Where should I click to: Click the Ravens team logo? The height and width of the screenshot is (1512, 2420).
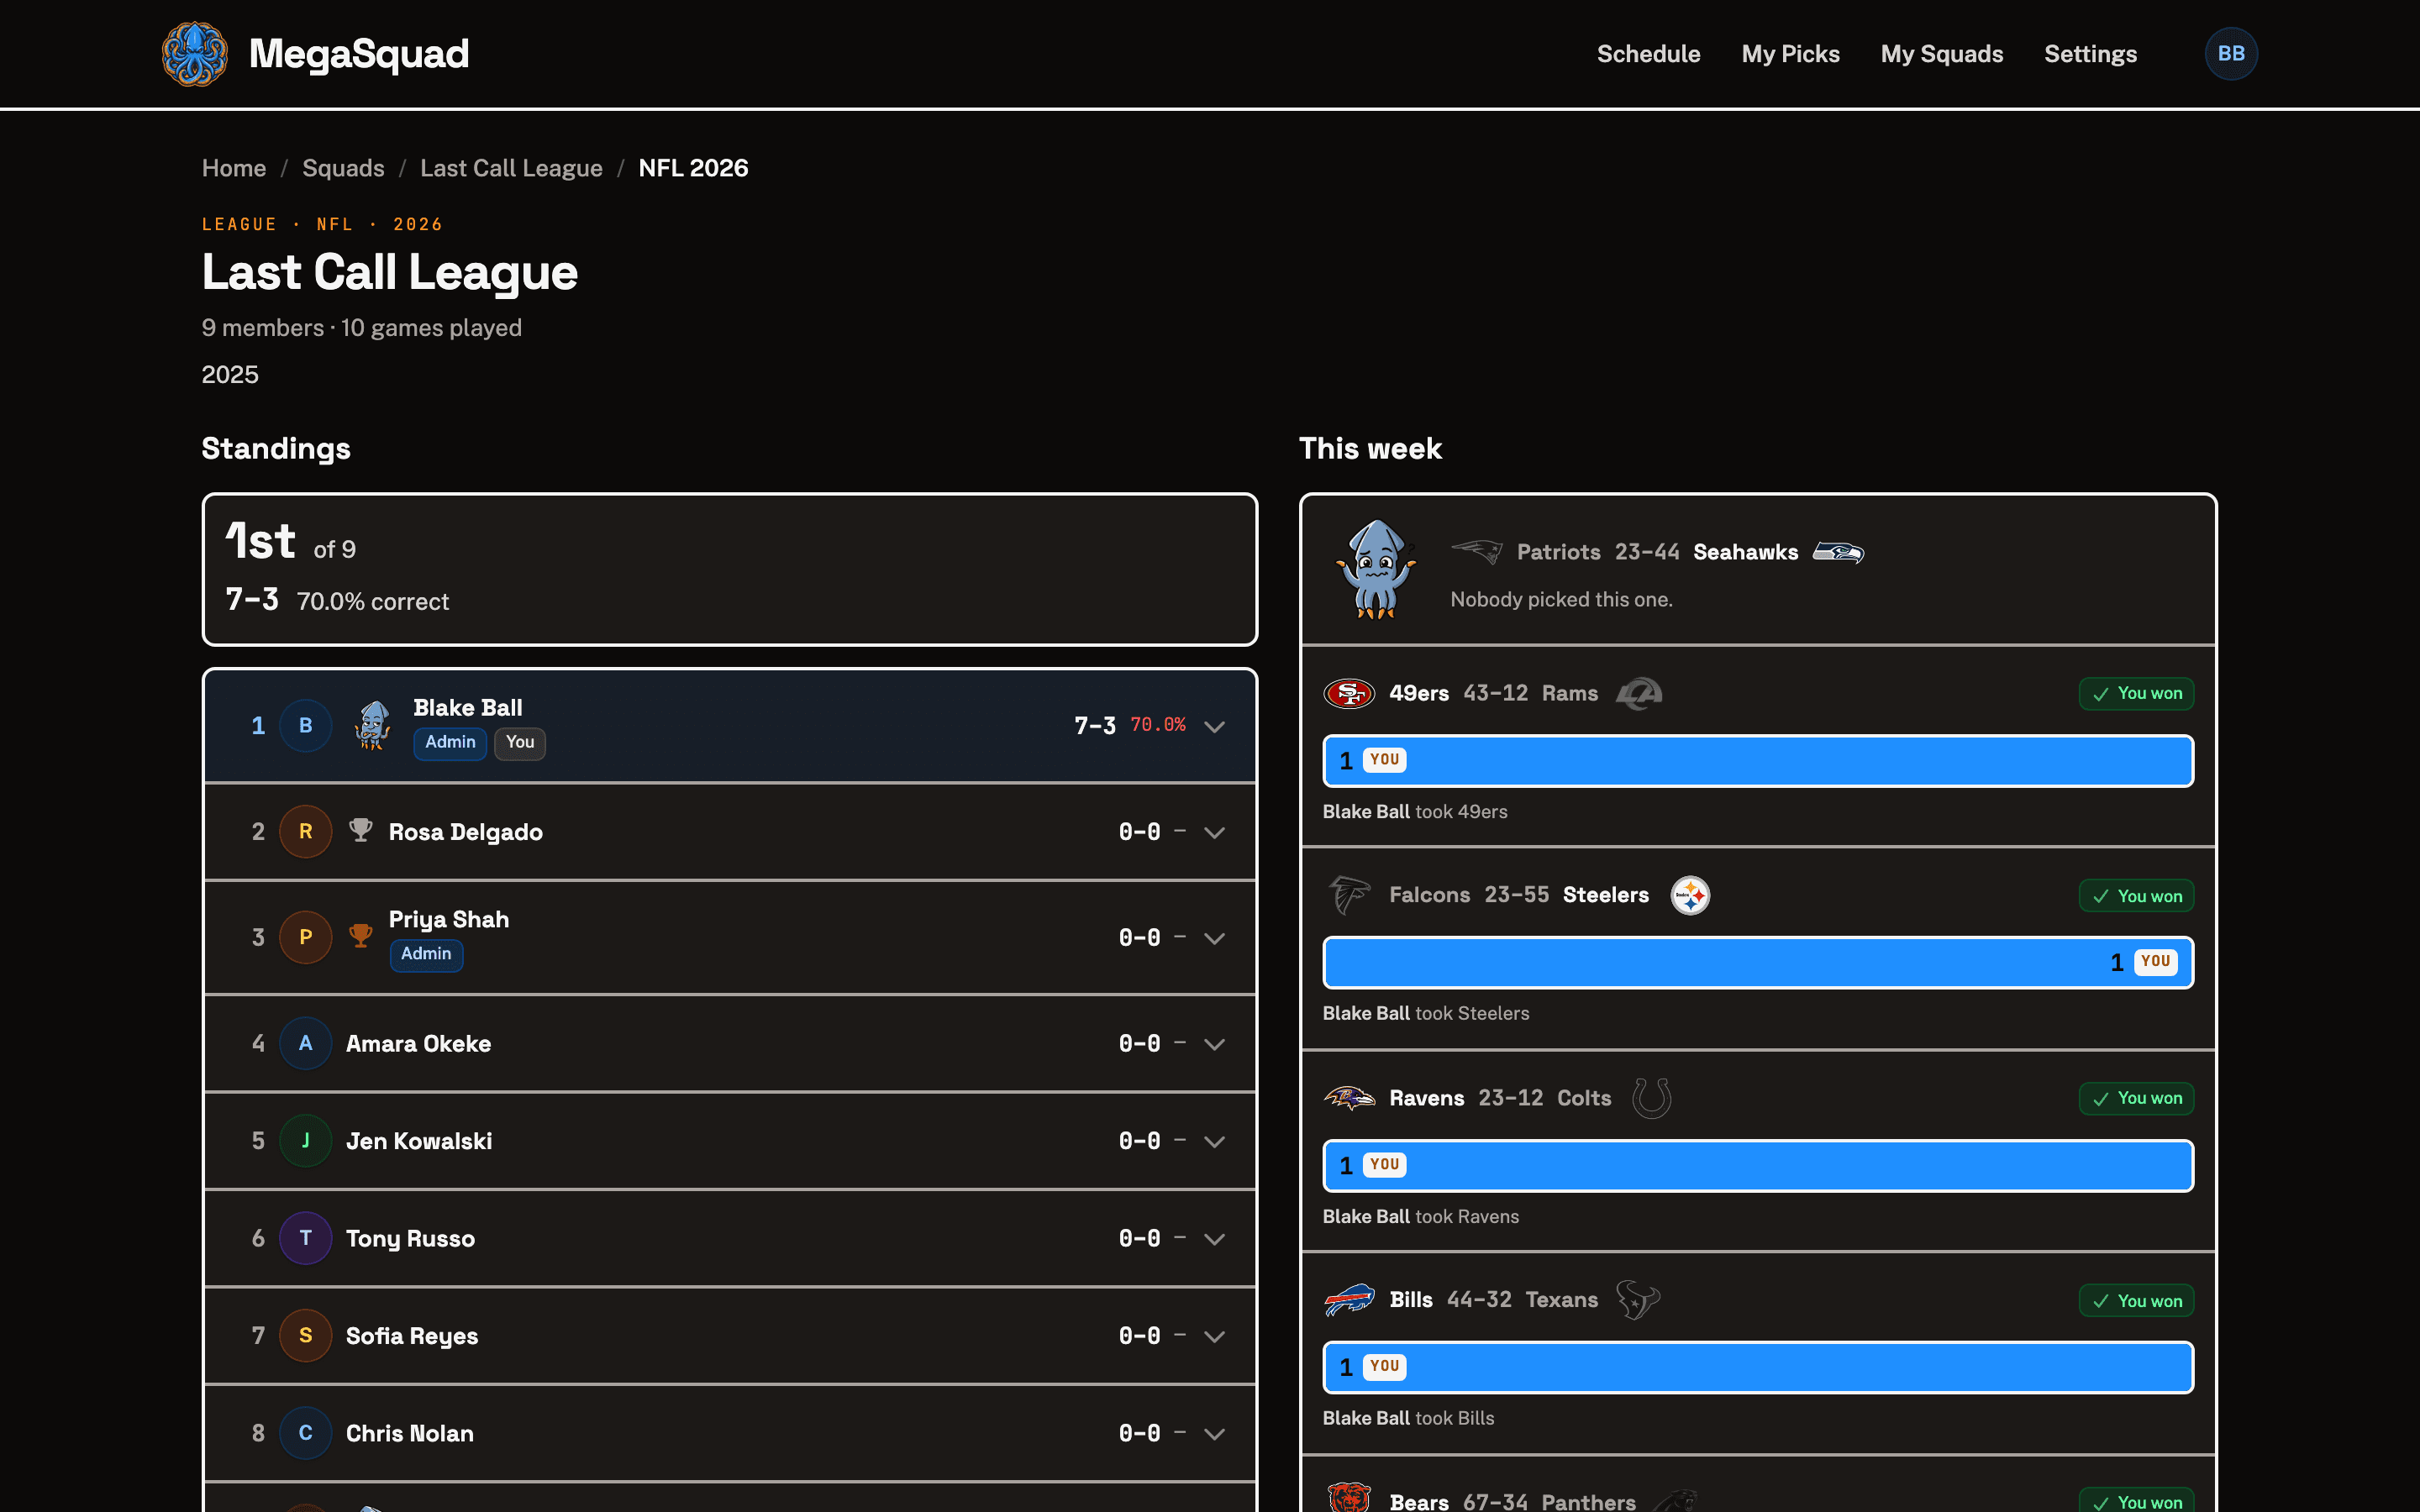(1349, 1098)
